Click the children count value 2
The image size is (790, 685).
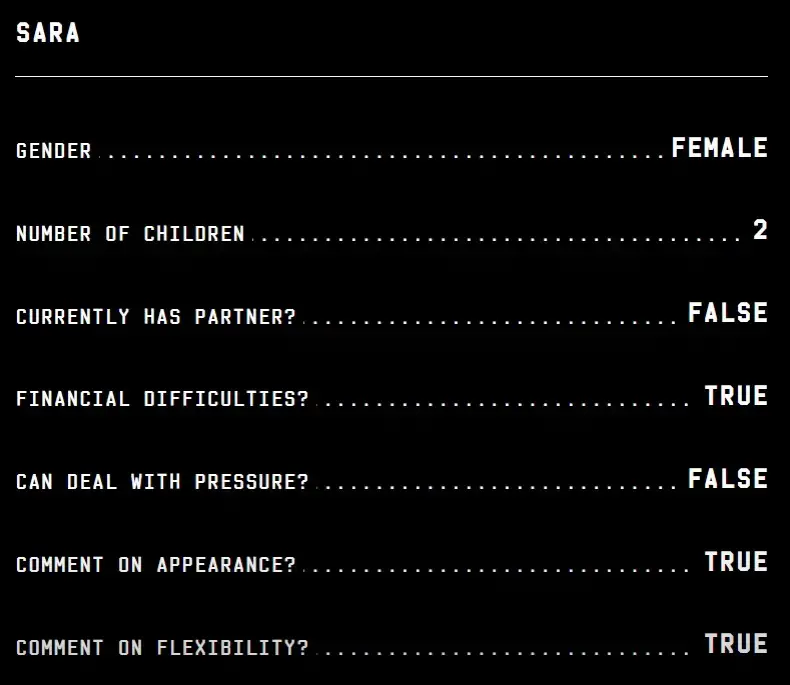(760, 231)
